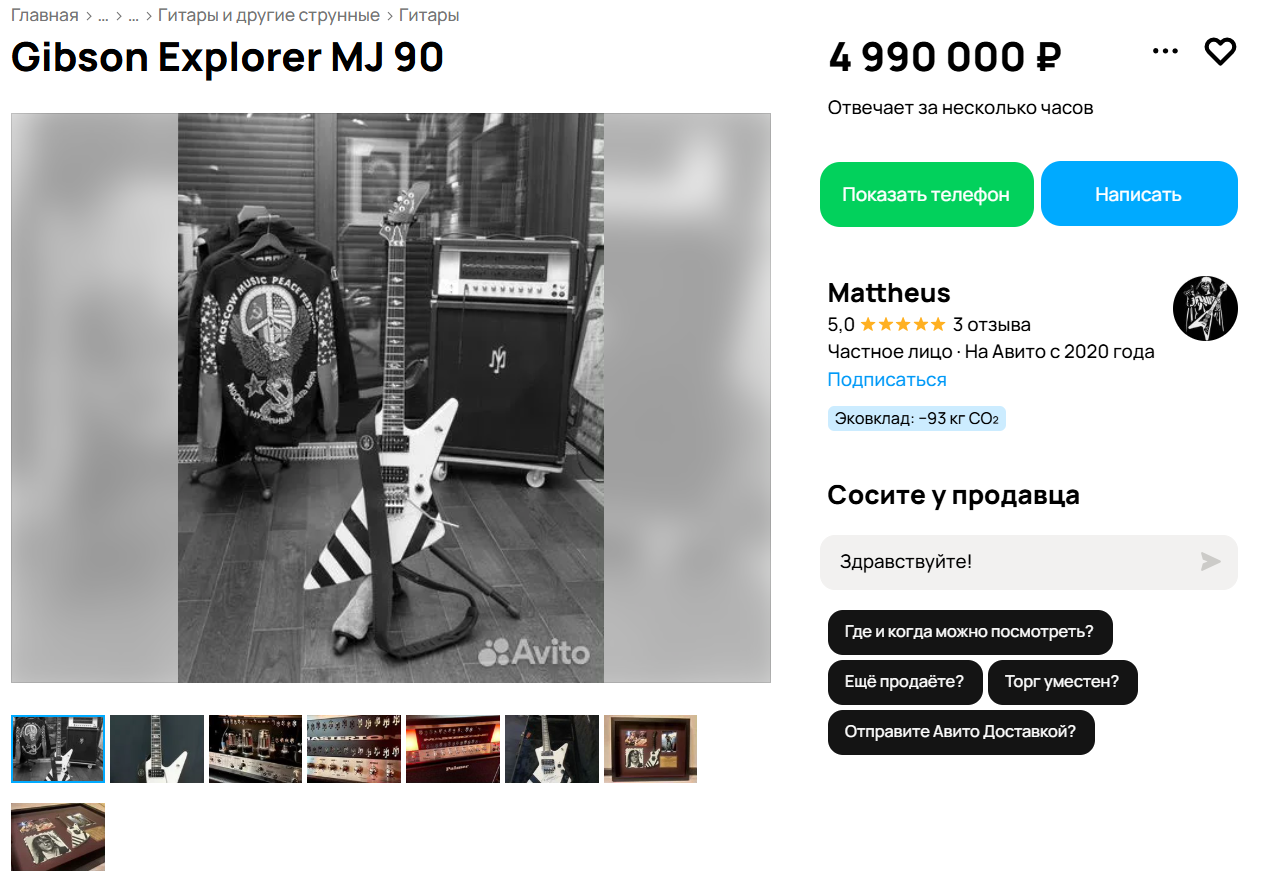Open seller Mattheus avatar picture
Image resolution: width=1268 pixels, height=885 pixels.
point(1205,308)
